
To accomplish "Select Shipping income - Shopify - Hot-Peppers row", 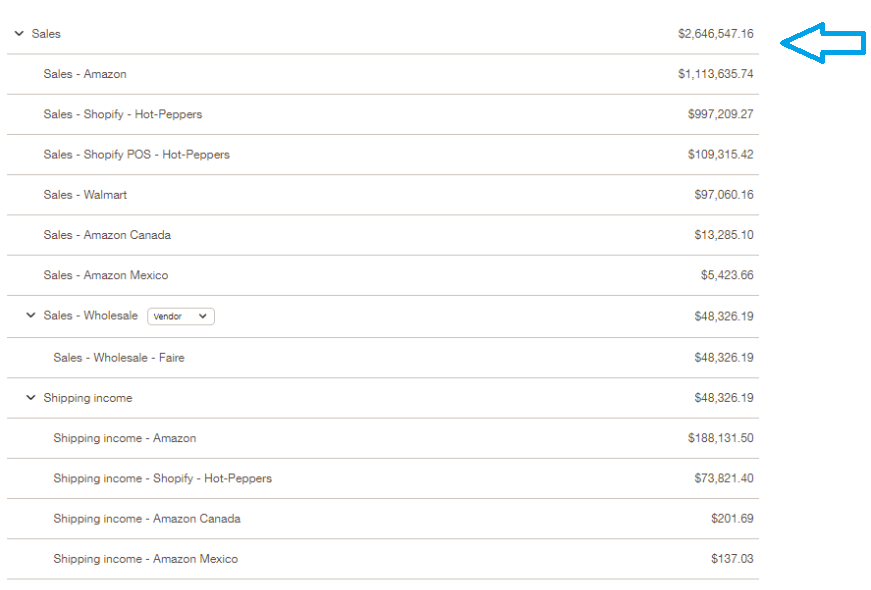I will coord(162,478).
